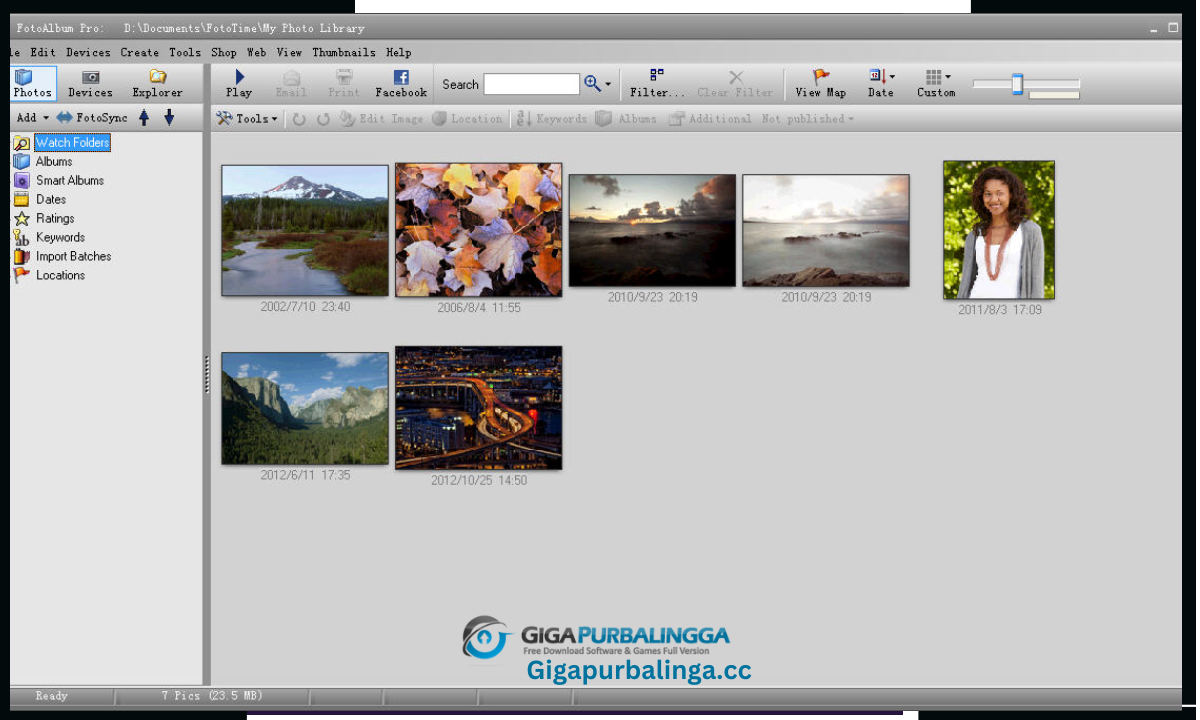Click the thumbnail size slider handle
Screen dimensions: 1200x720
[x=1017, y=84]
